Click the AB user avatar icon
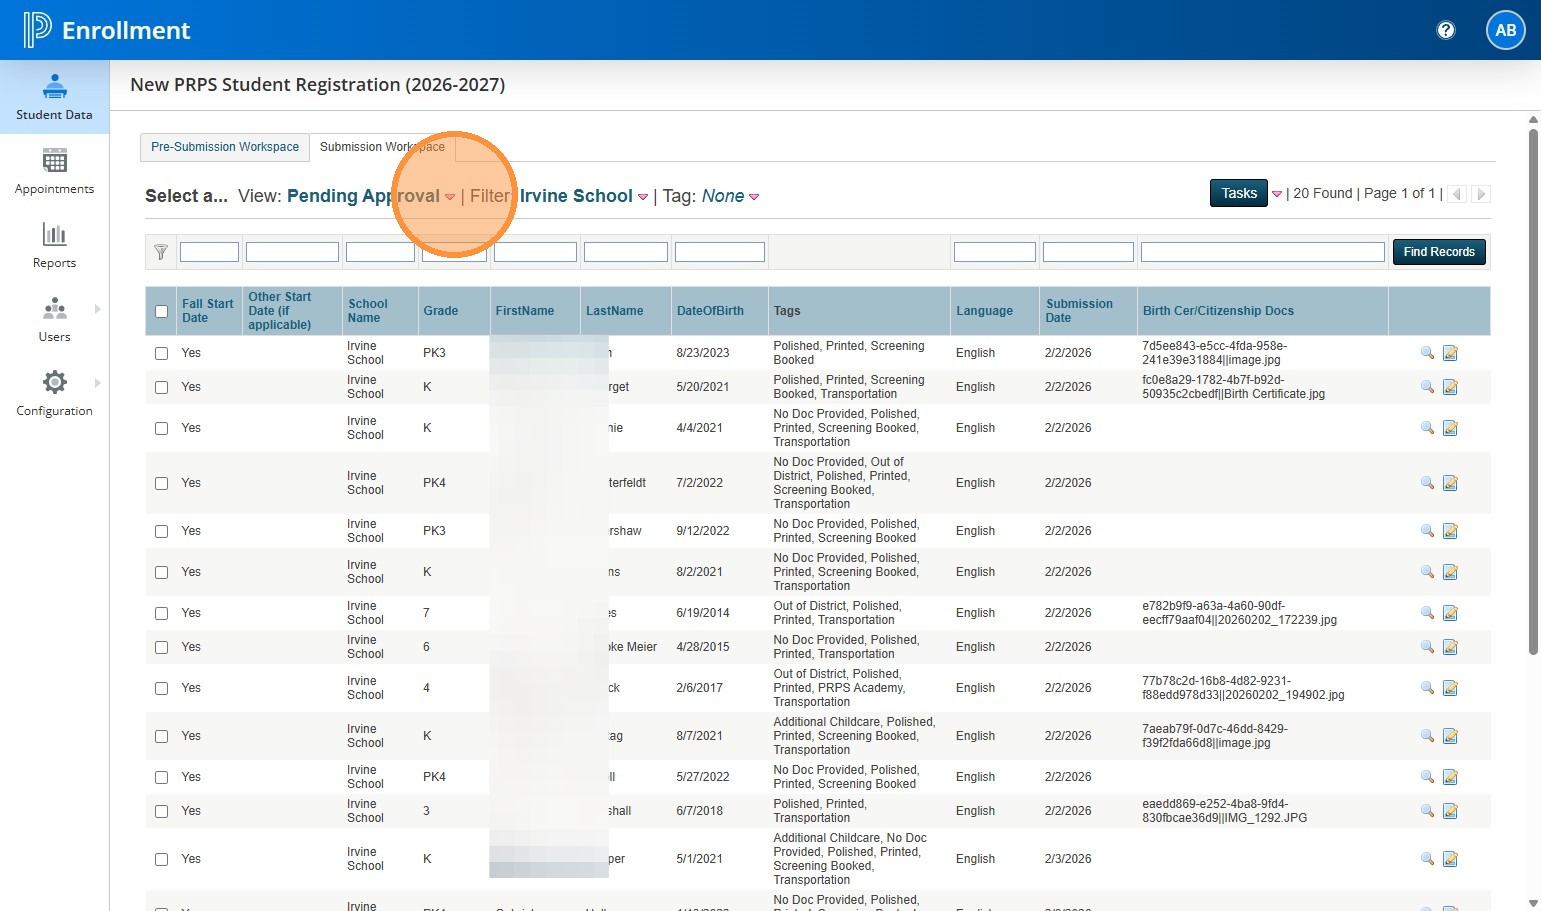The width and height of the screenshot is (1541, 911). [x=1505, y=30]
